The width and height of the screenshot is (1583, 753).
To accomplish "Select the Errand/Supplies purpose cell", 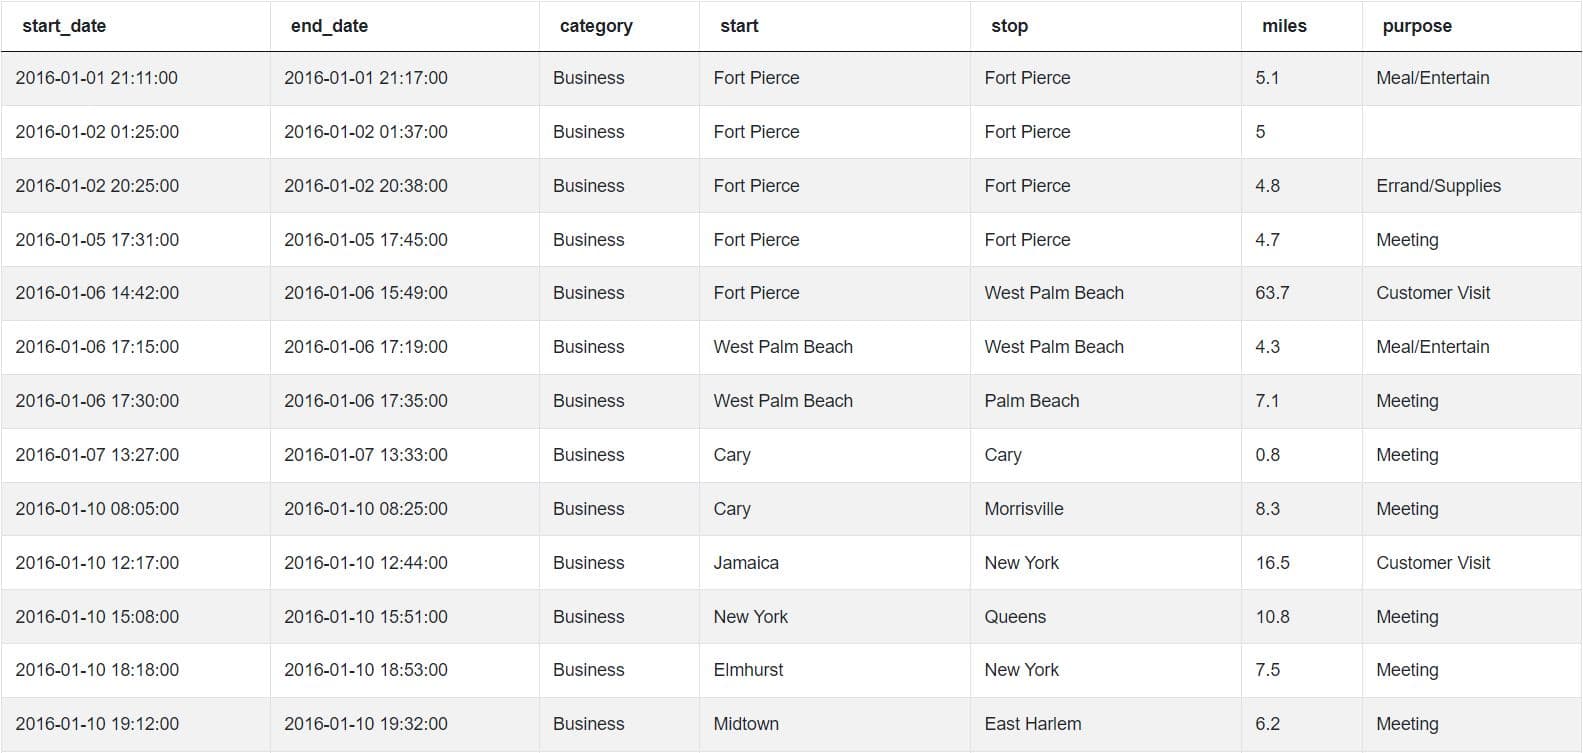I will (x=1438, y=186).
